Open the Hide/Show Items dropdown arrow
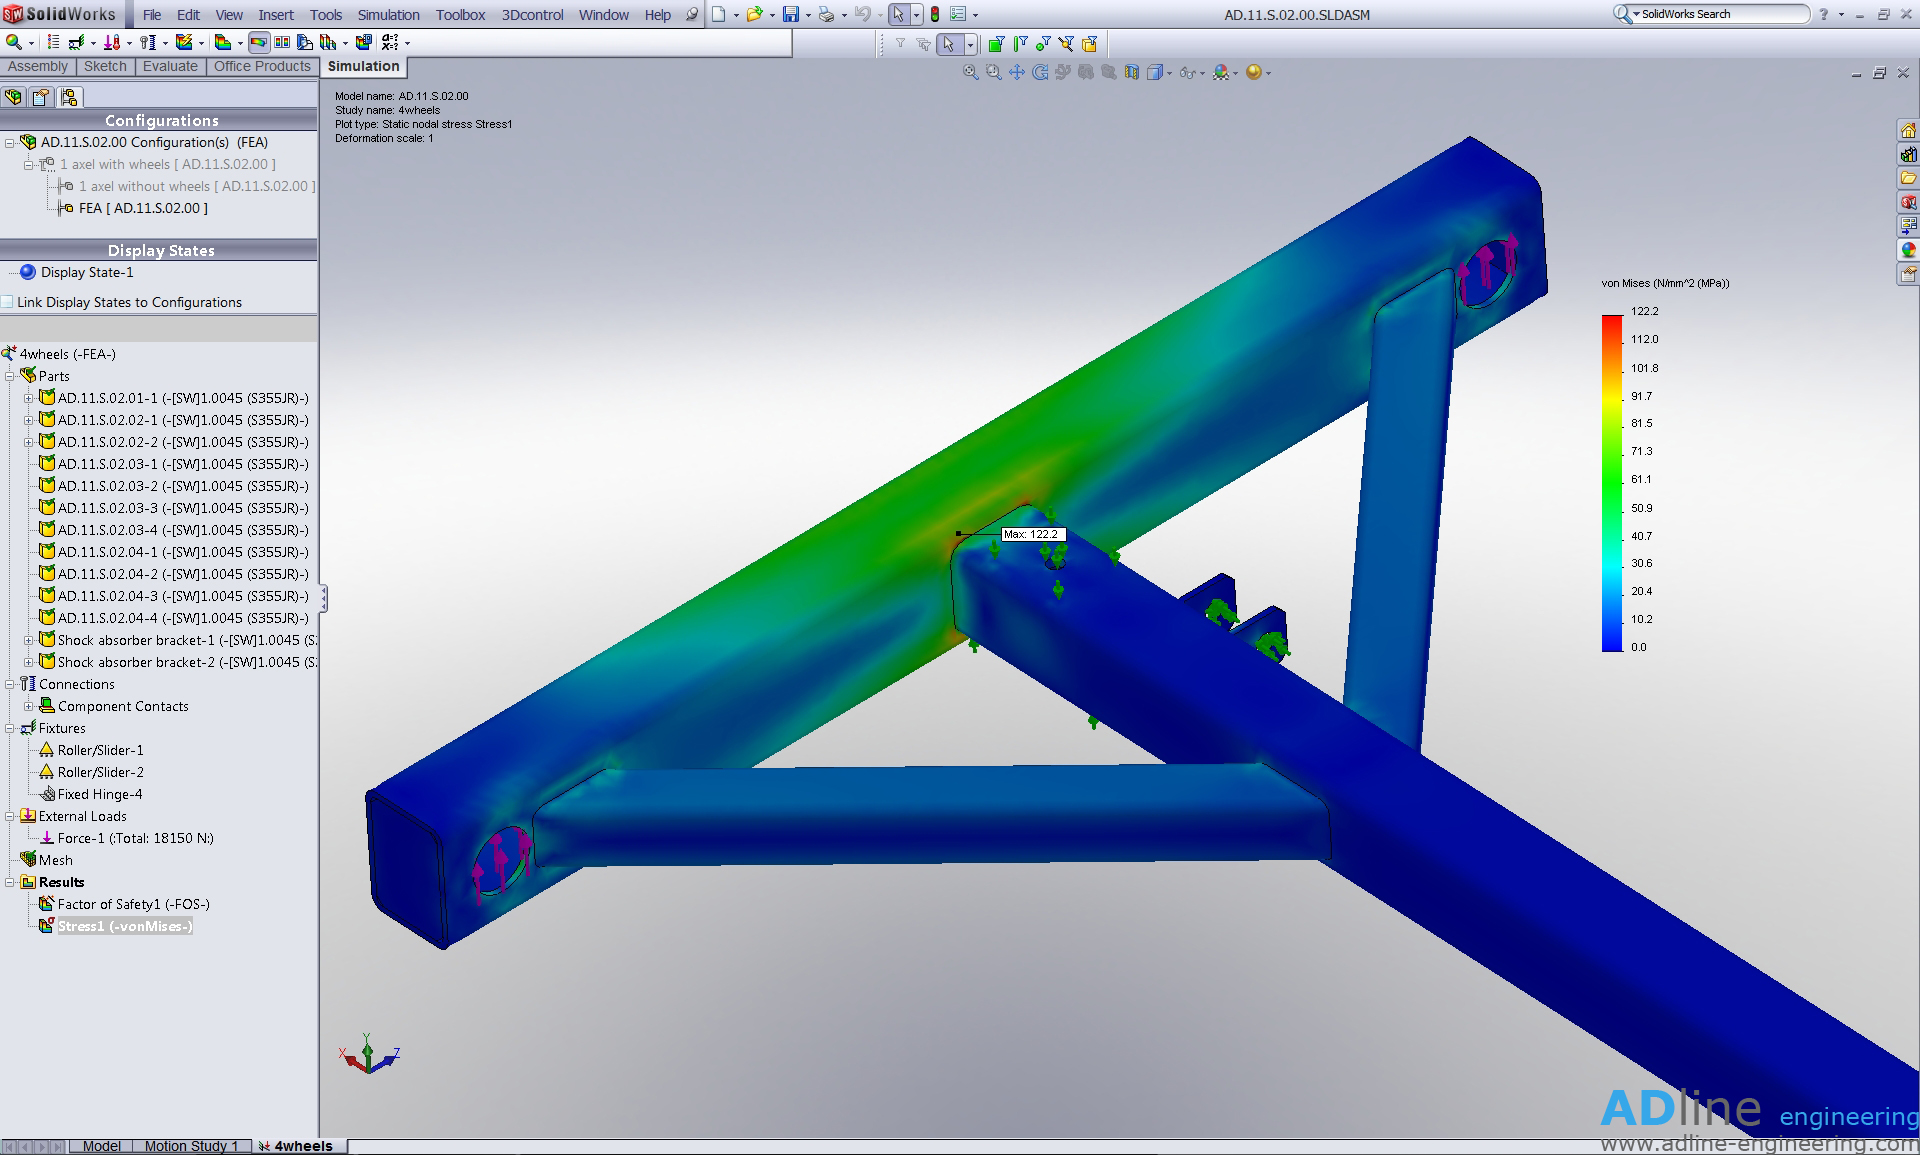 (1202, 73)
